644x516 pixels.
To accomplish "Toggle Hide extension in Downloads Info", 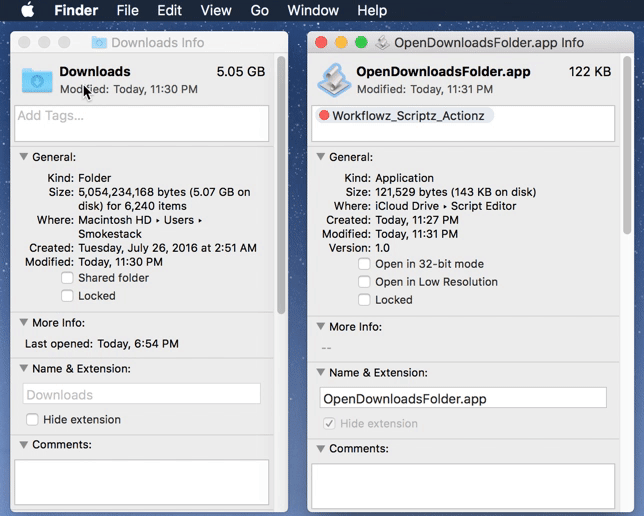I will point(32,419).
